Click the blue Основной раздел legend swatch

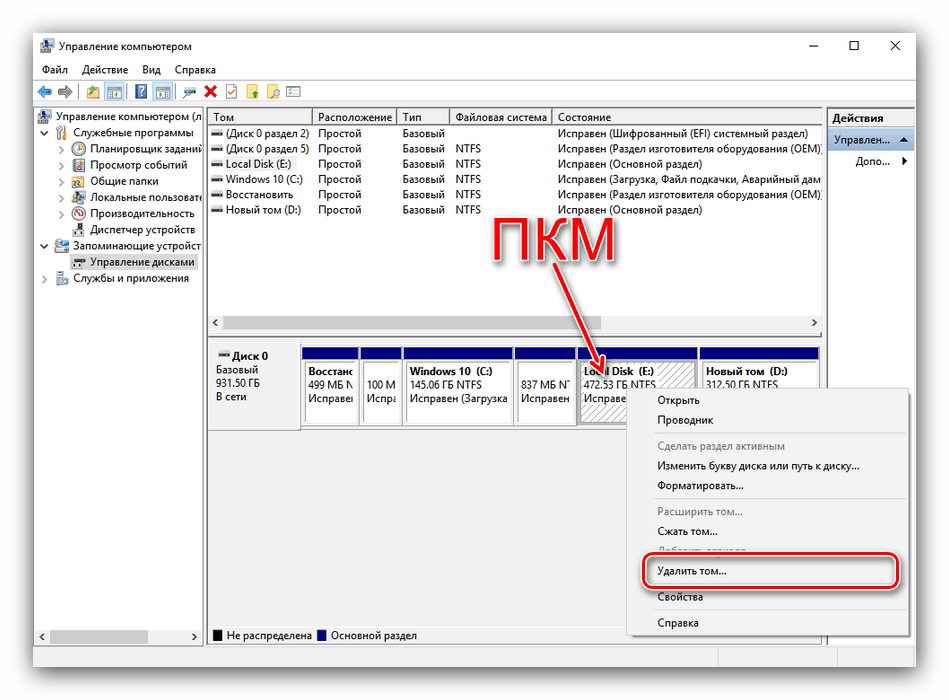click(321, 635)
